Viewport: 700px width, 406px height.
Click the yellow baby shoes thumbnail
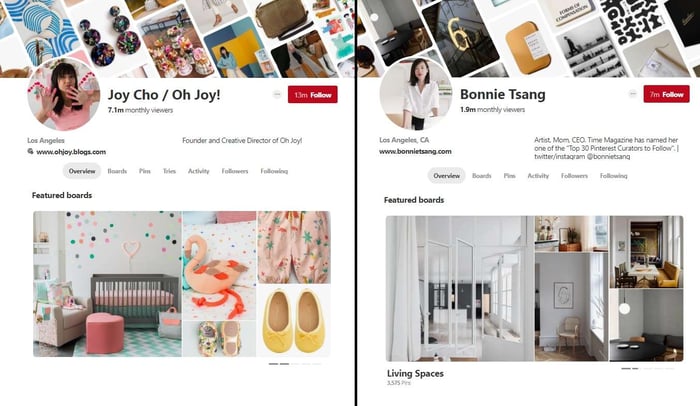click(294, 321)
